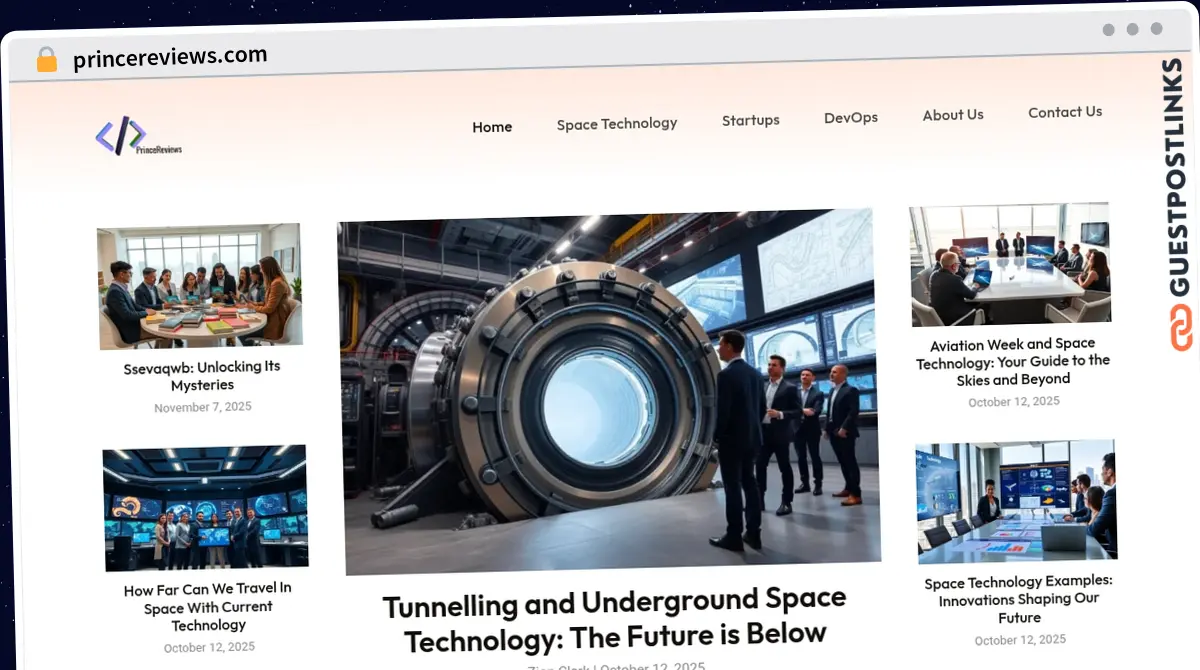
Task: Select the DevOps navigation item
Action: [851, 118]
